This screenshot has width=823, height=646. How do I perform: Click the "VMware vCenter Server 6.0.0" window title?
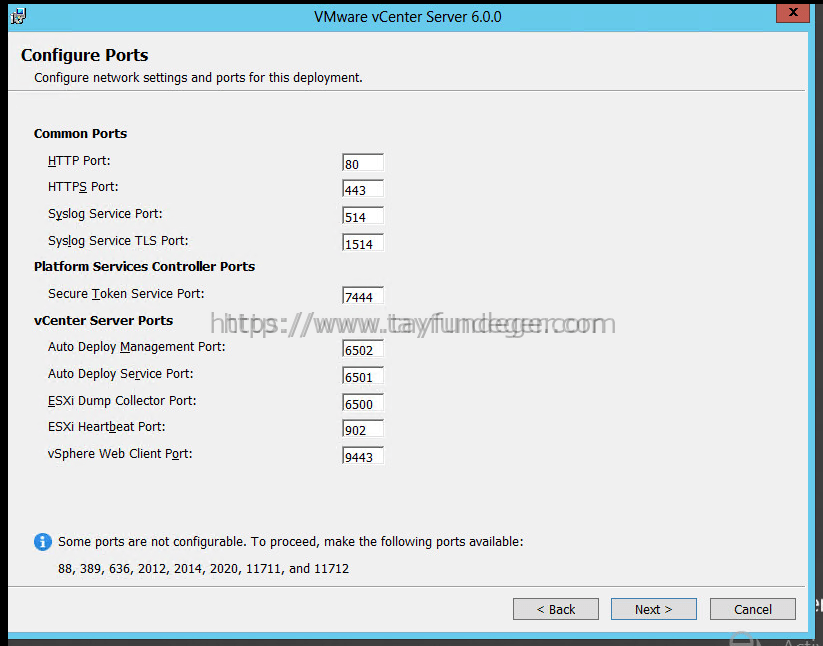click(408, 17)
